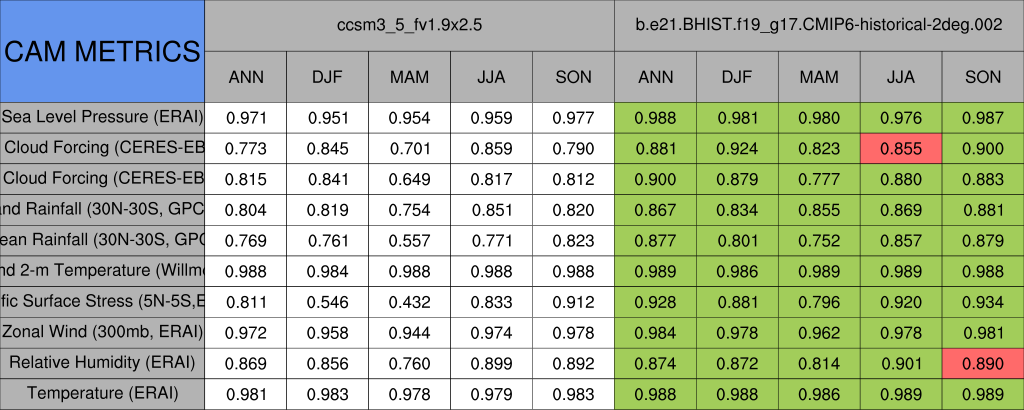Select the 0.649 Cloud Forcing MAM value
The image size is (1024, 410).
pyautogui.click(x=409, y=178)
